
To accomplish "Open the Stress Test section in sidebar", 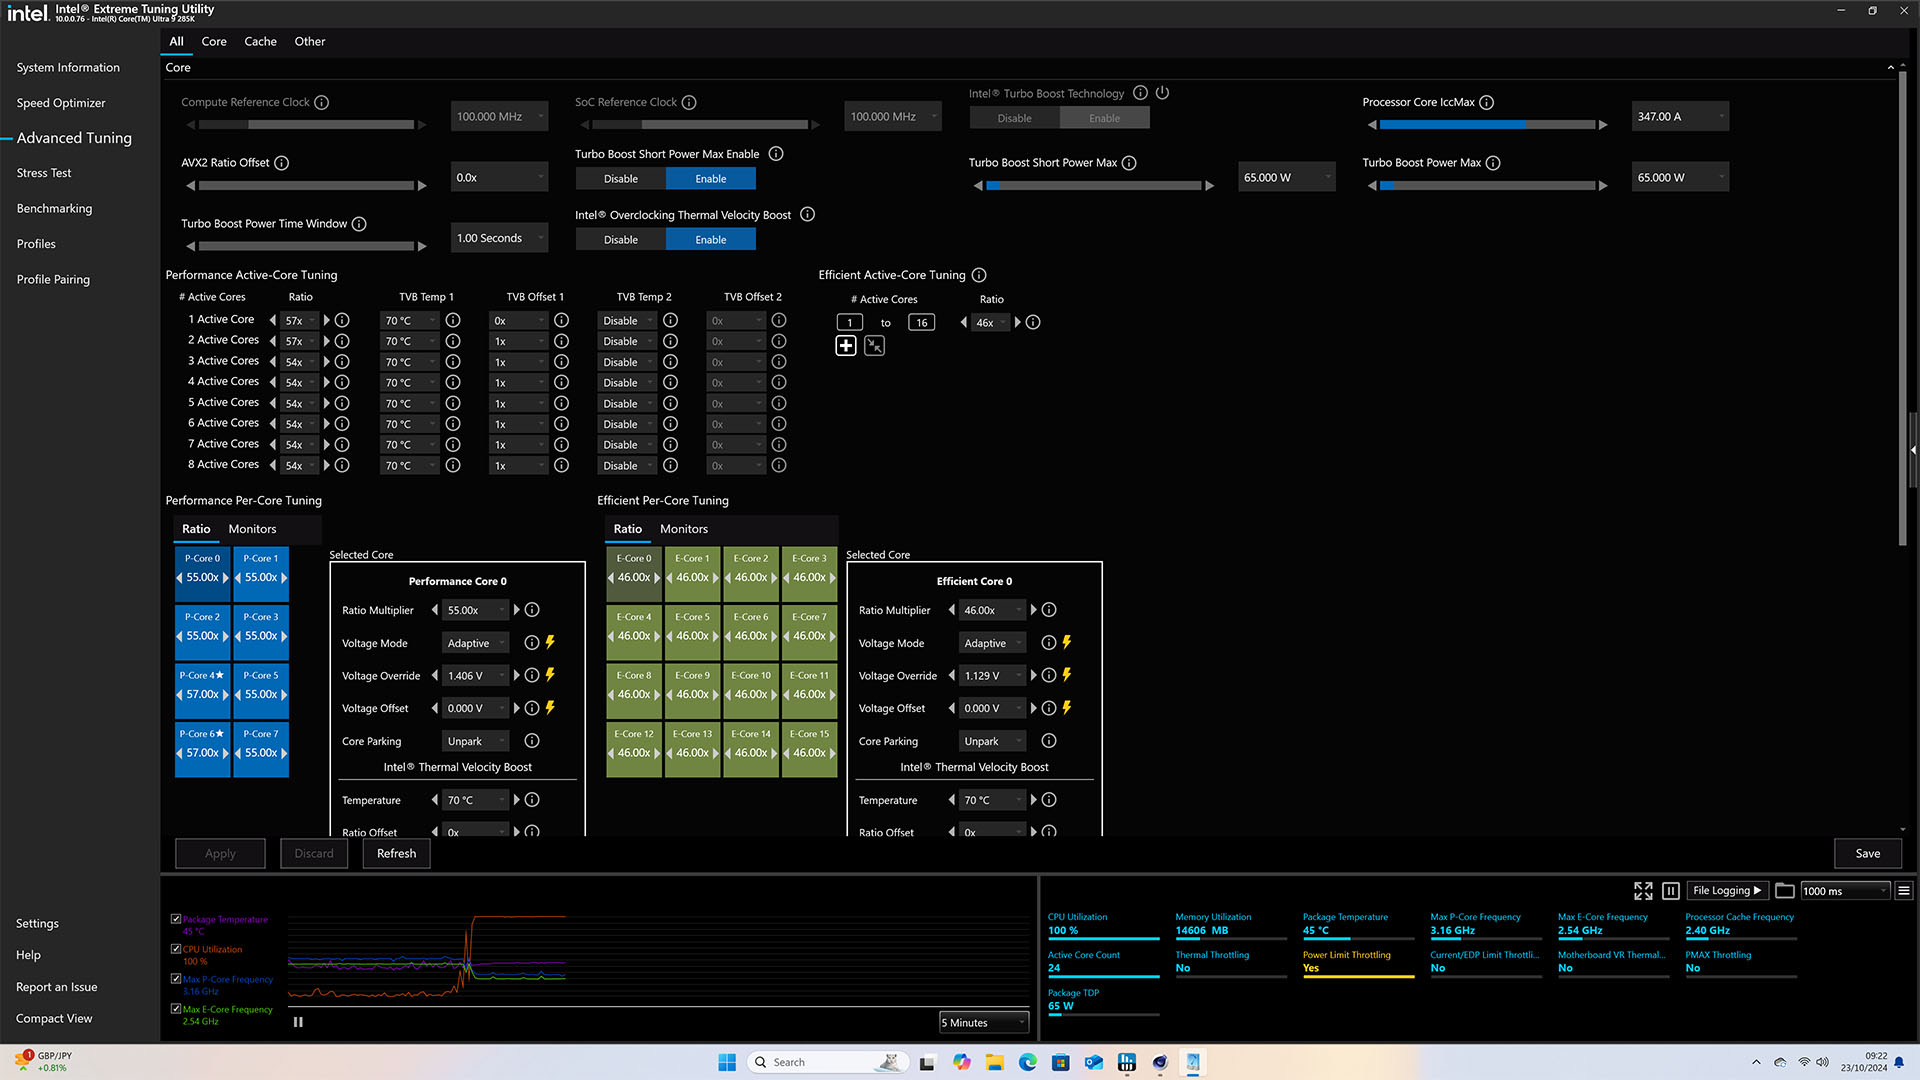I will pyautogui.click(x=44, y=173).
